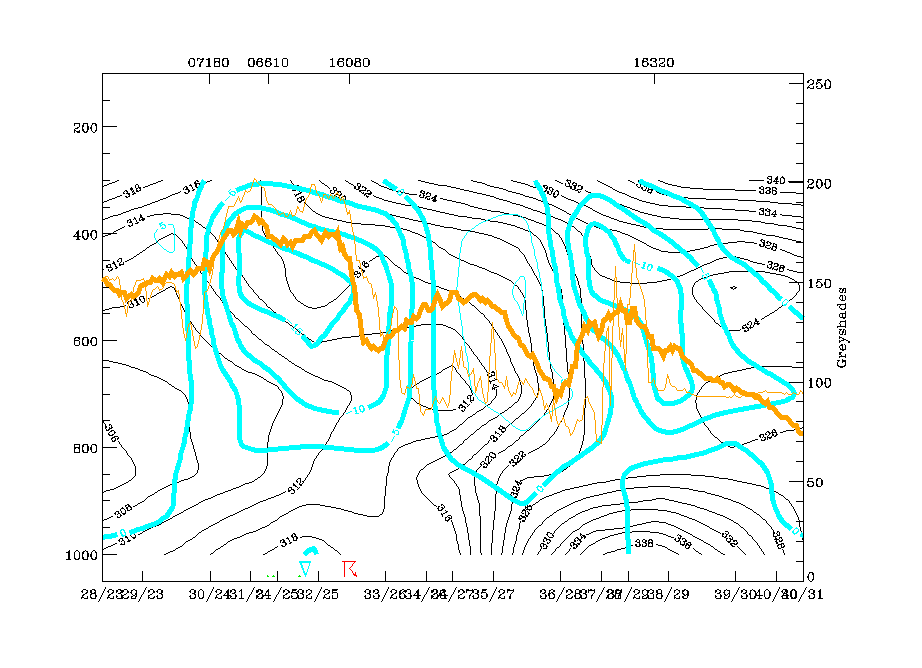Click the cyan downward triangle marker
Viewport: 922px width, 668px height.
pyautogui.click(x=306, y=568)
